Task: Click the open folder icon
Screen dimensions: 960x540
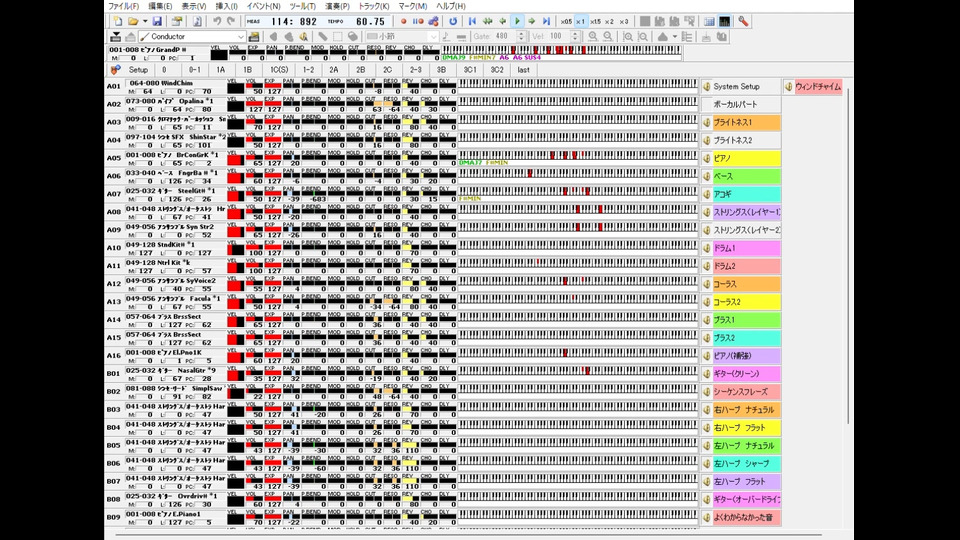Action: tap(133, 21)
